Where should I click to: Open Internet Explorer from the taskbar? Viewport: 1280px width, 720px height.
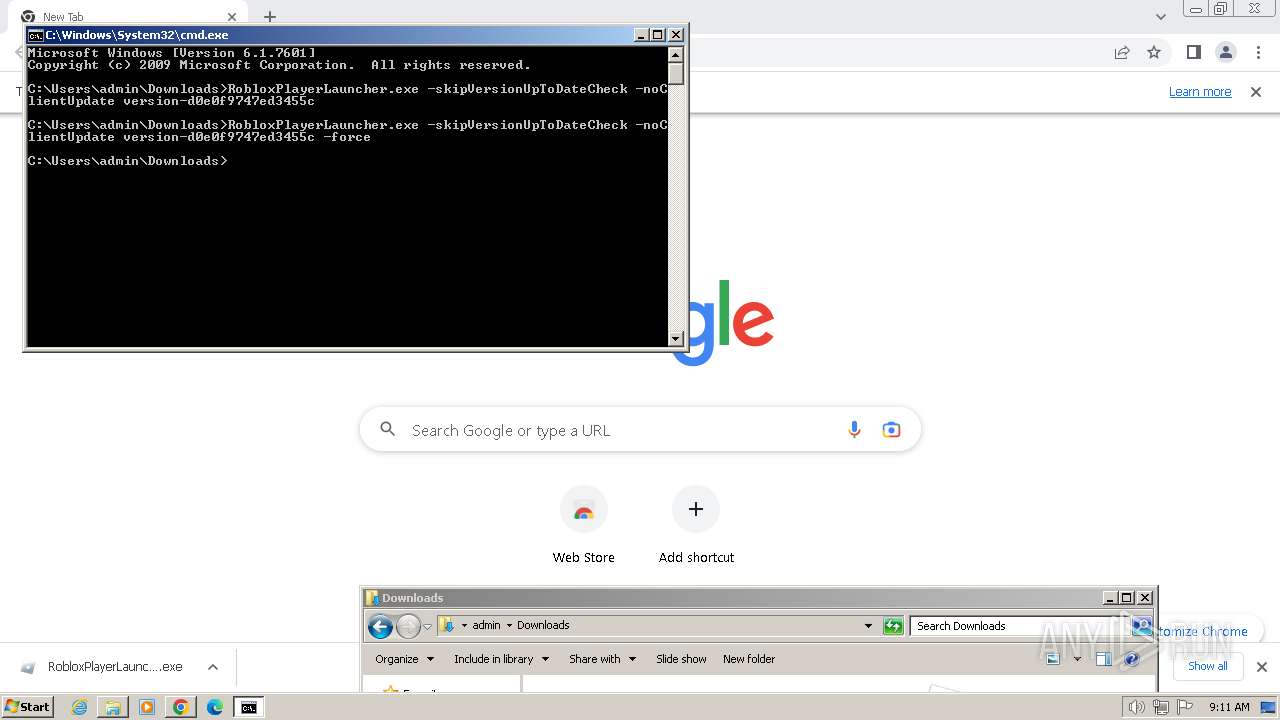80,707
